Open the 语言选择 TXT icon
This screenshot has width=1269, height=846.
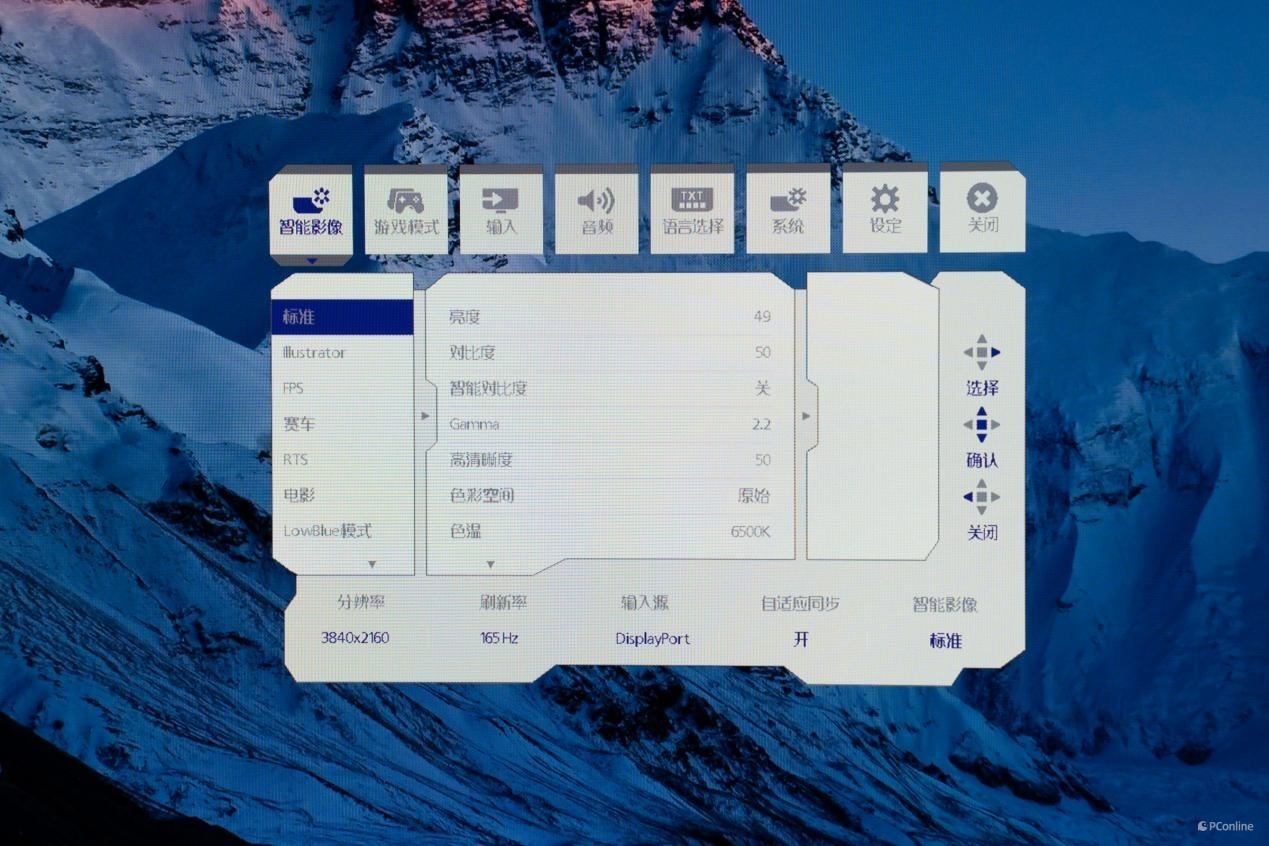[692, 199]
